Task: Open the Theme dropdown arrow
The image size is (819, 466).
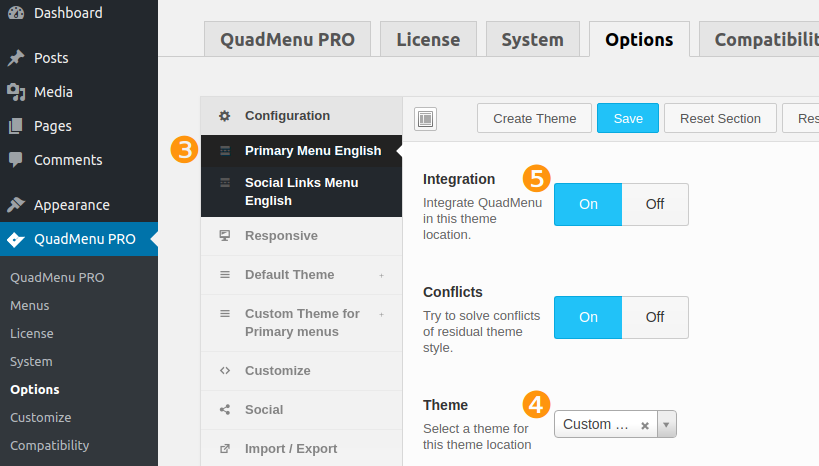Action: (666, 424)
